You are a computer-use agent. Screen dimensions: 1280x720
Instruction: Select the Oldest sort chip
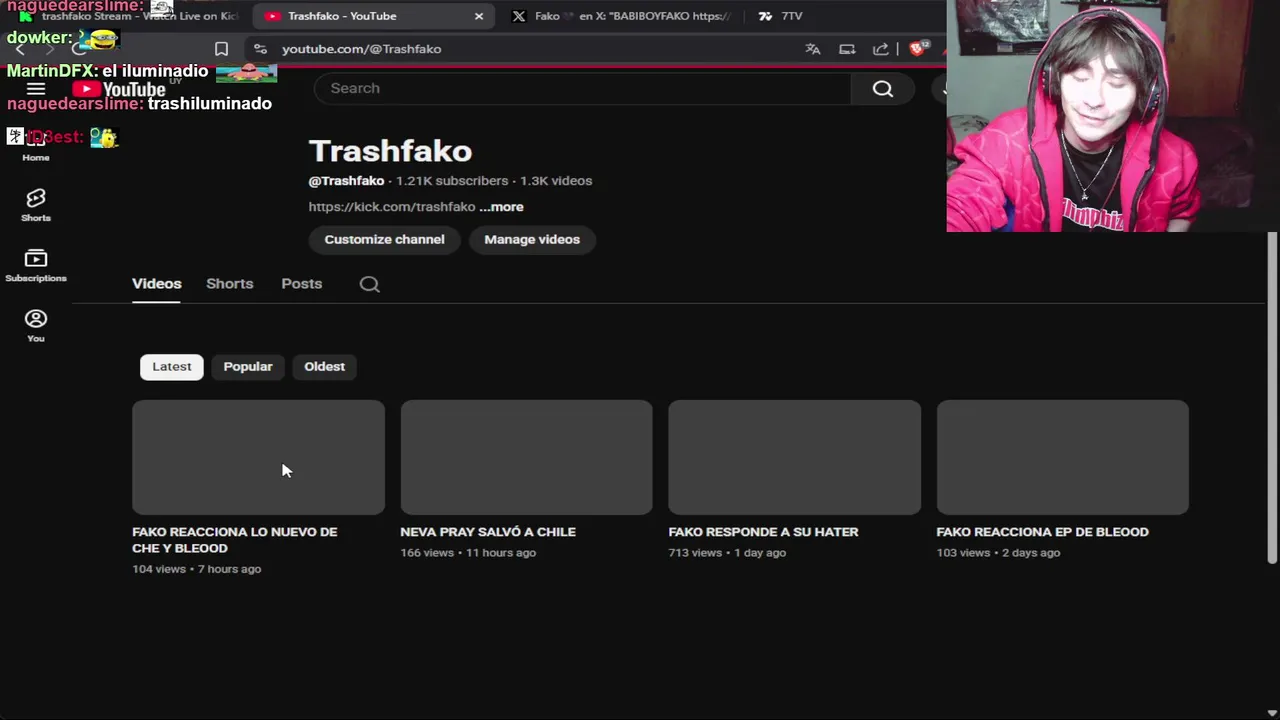click(325, 367)
